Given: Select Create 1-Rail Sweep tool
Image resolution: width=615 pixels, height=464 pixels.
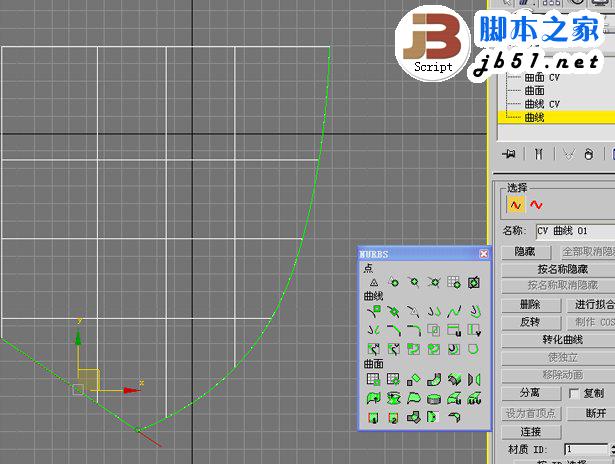Looking at the screenshot, I should pos(374,417).
